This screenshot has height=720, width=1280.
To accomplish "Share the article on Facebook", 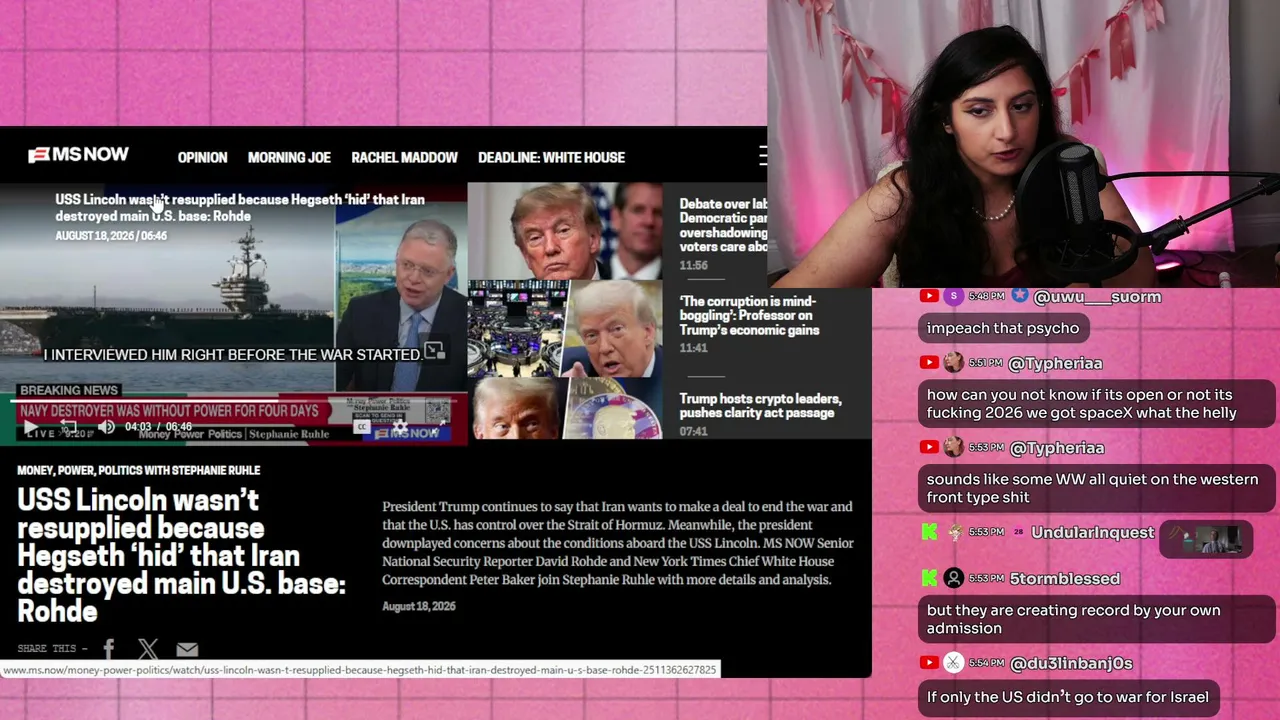I will point(109,649).
